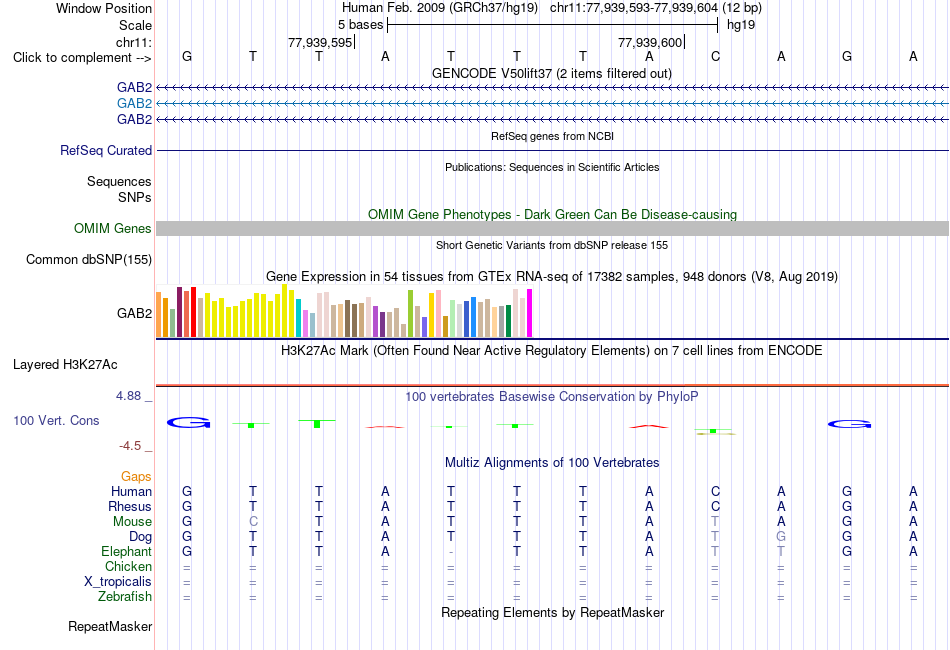Click the '100 Vert. Cons' track label

[x=56, y=420]
